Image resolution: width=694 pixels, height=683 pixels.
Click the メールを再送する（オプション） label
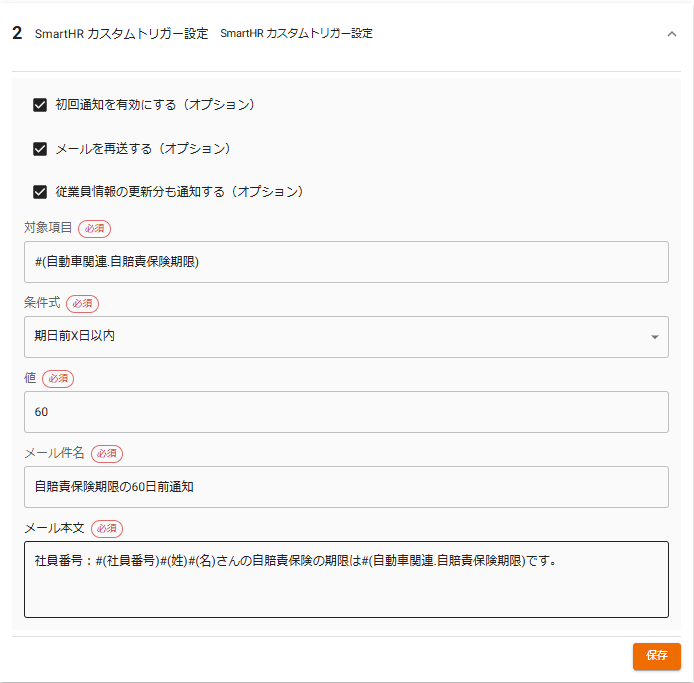click(x=143, y=148)
